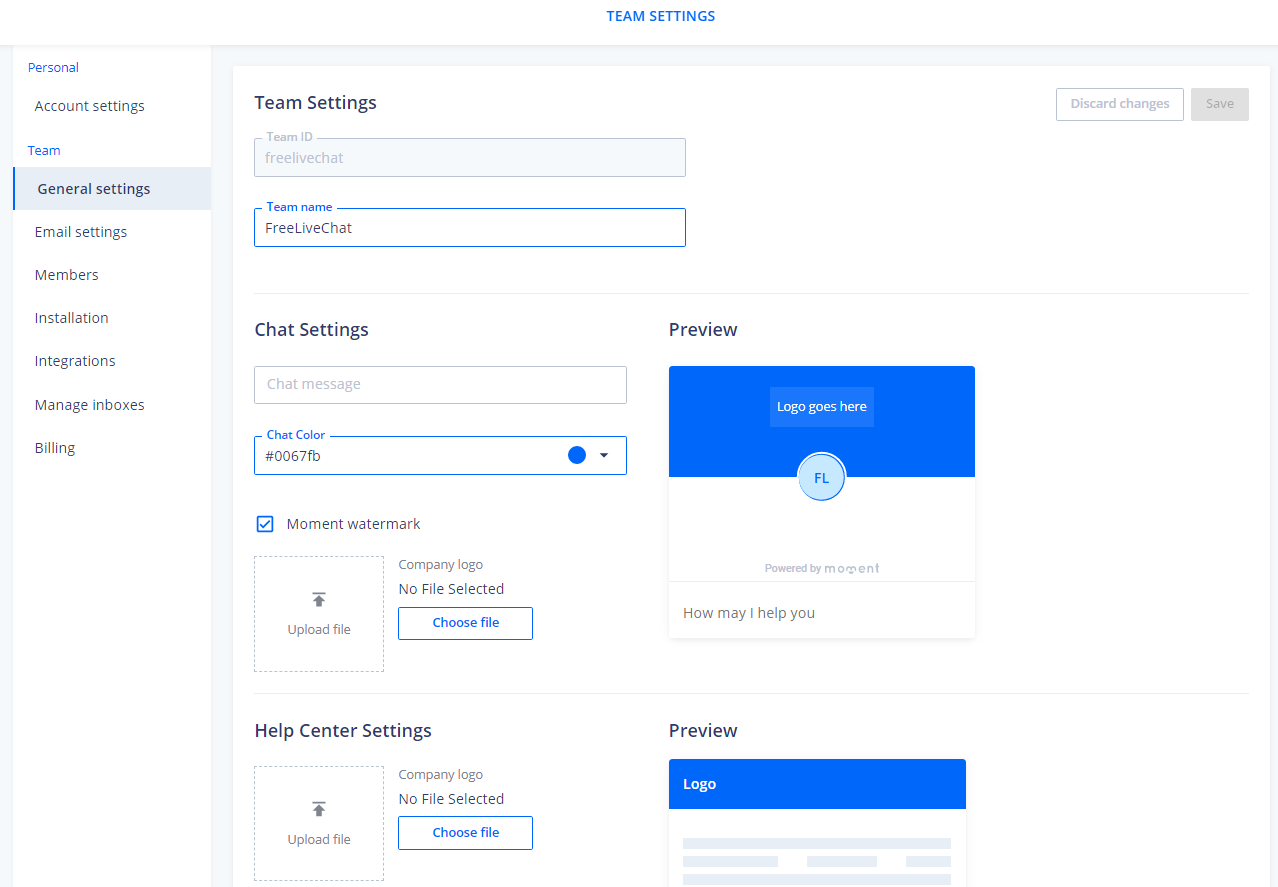The height and width of the screenshot is (887, 1278).
Task: Click the FL avatar in chat preview
Action: coord(821,478)
